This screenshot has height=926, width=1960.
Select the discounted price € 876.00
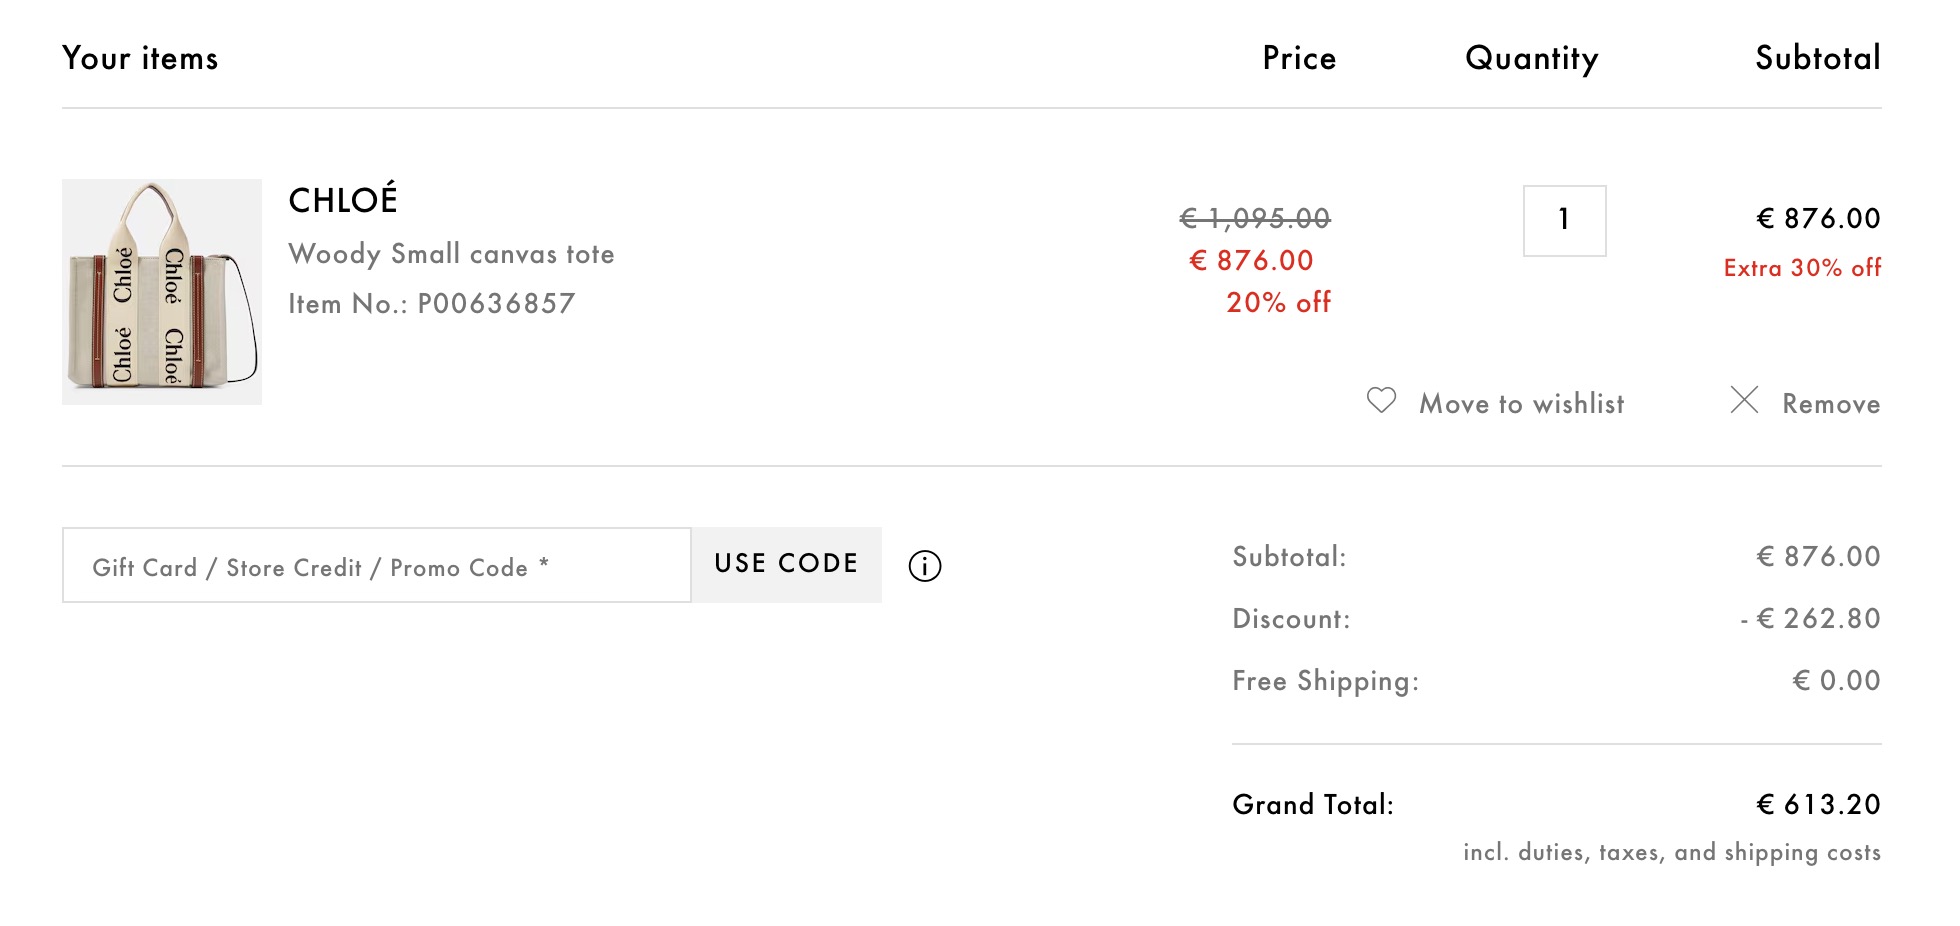(x=1251, y=260)
